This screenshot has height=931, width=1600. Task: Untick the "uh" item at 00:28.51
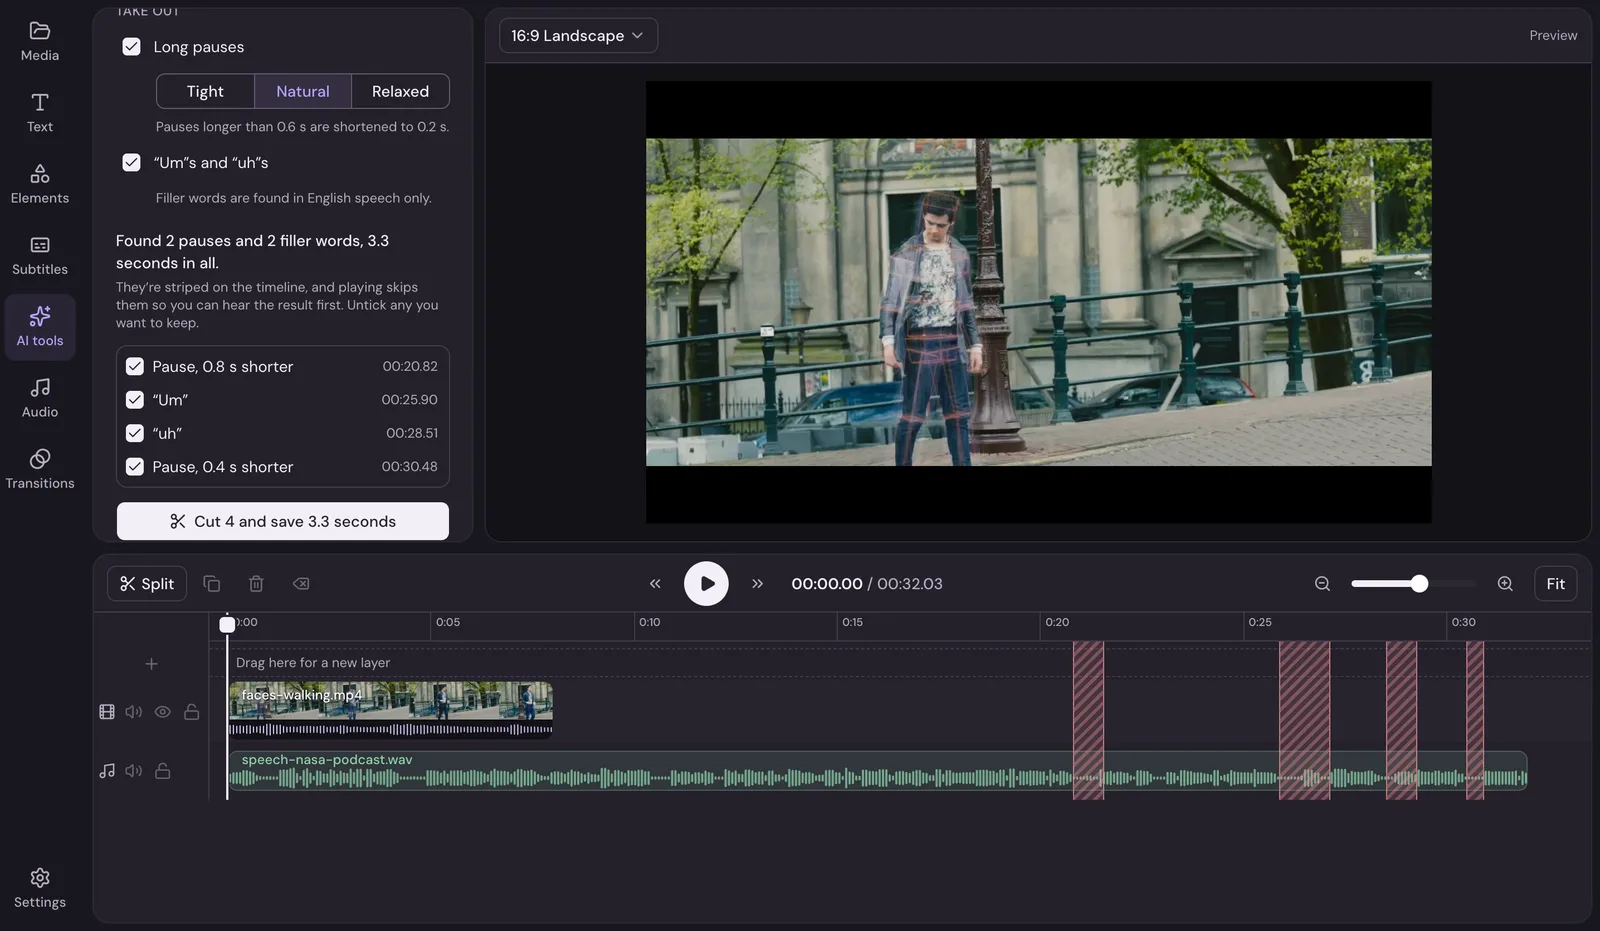pyautogui.click(x=135, y=433)
